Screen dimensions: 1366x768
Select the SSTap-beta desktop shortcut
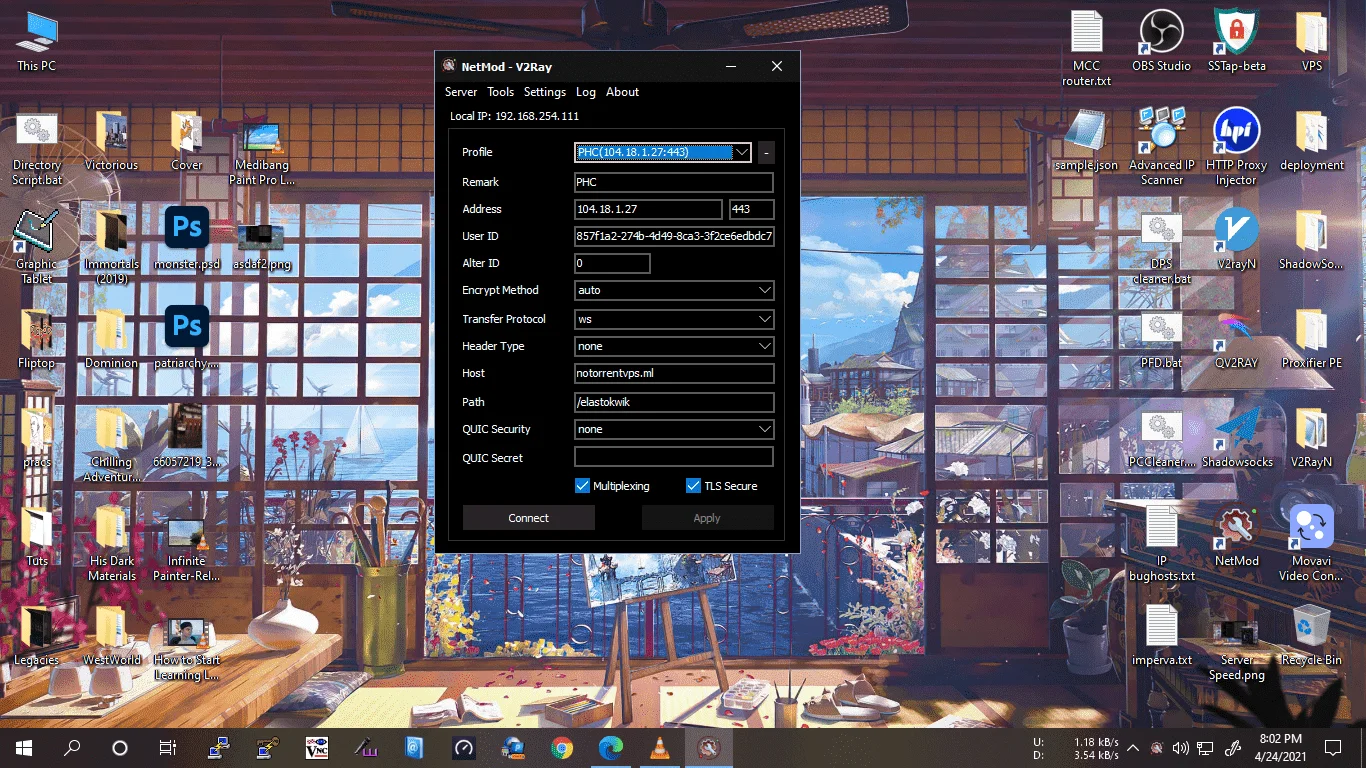coord(1237,41)
